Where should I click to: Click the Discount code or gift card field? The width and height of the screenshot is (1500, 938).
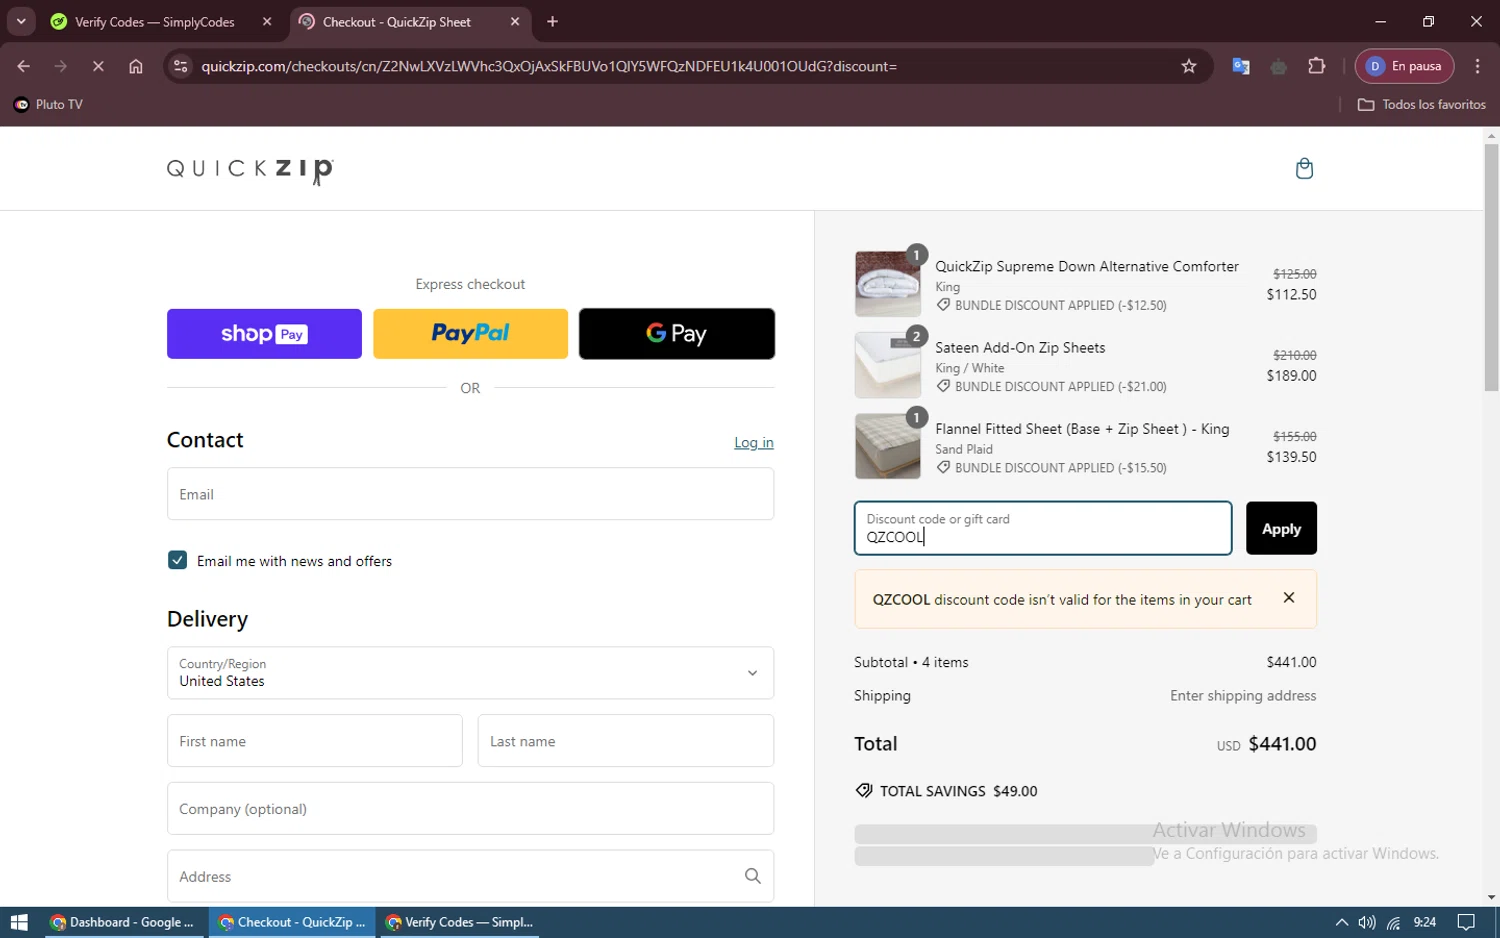click(1043, 528)
